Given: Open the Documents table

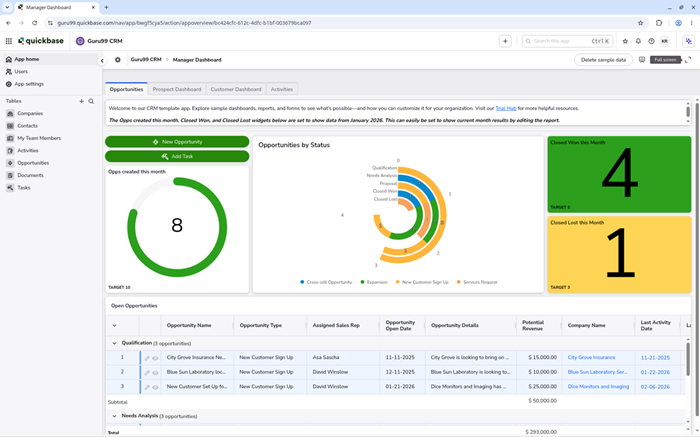Looking at the screenshot, I should [30, 175].
